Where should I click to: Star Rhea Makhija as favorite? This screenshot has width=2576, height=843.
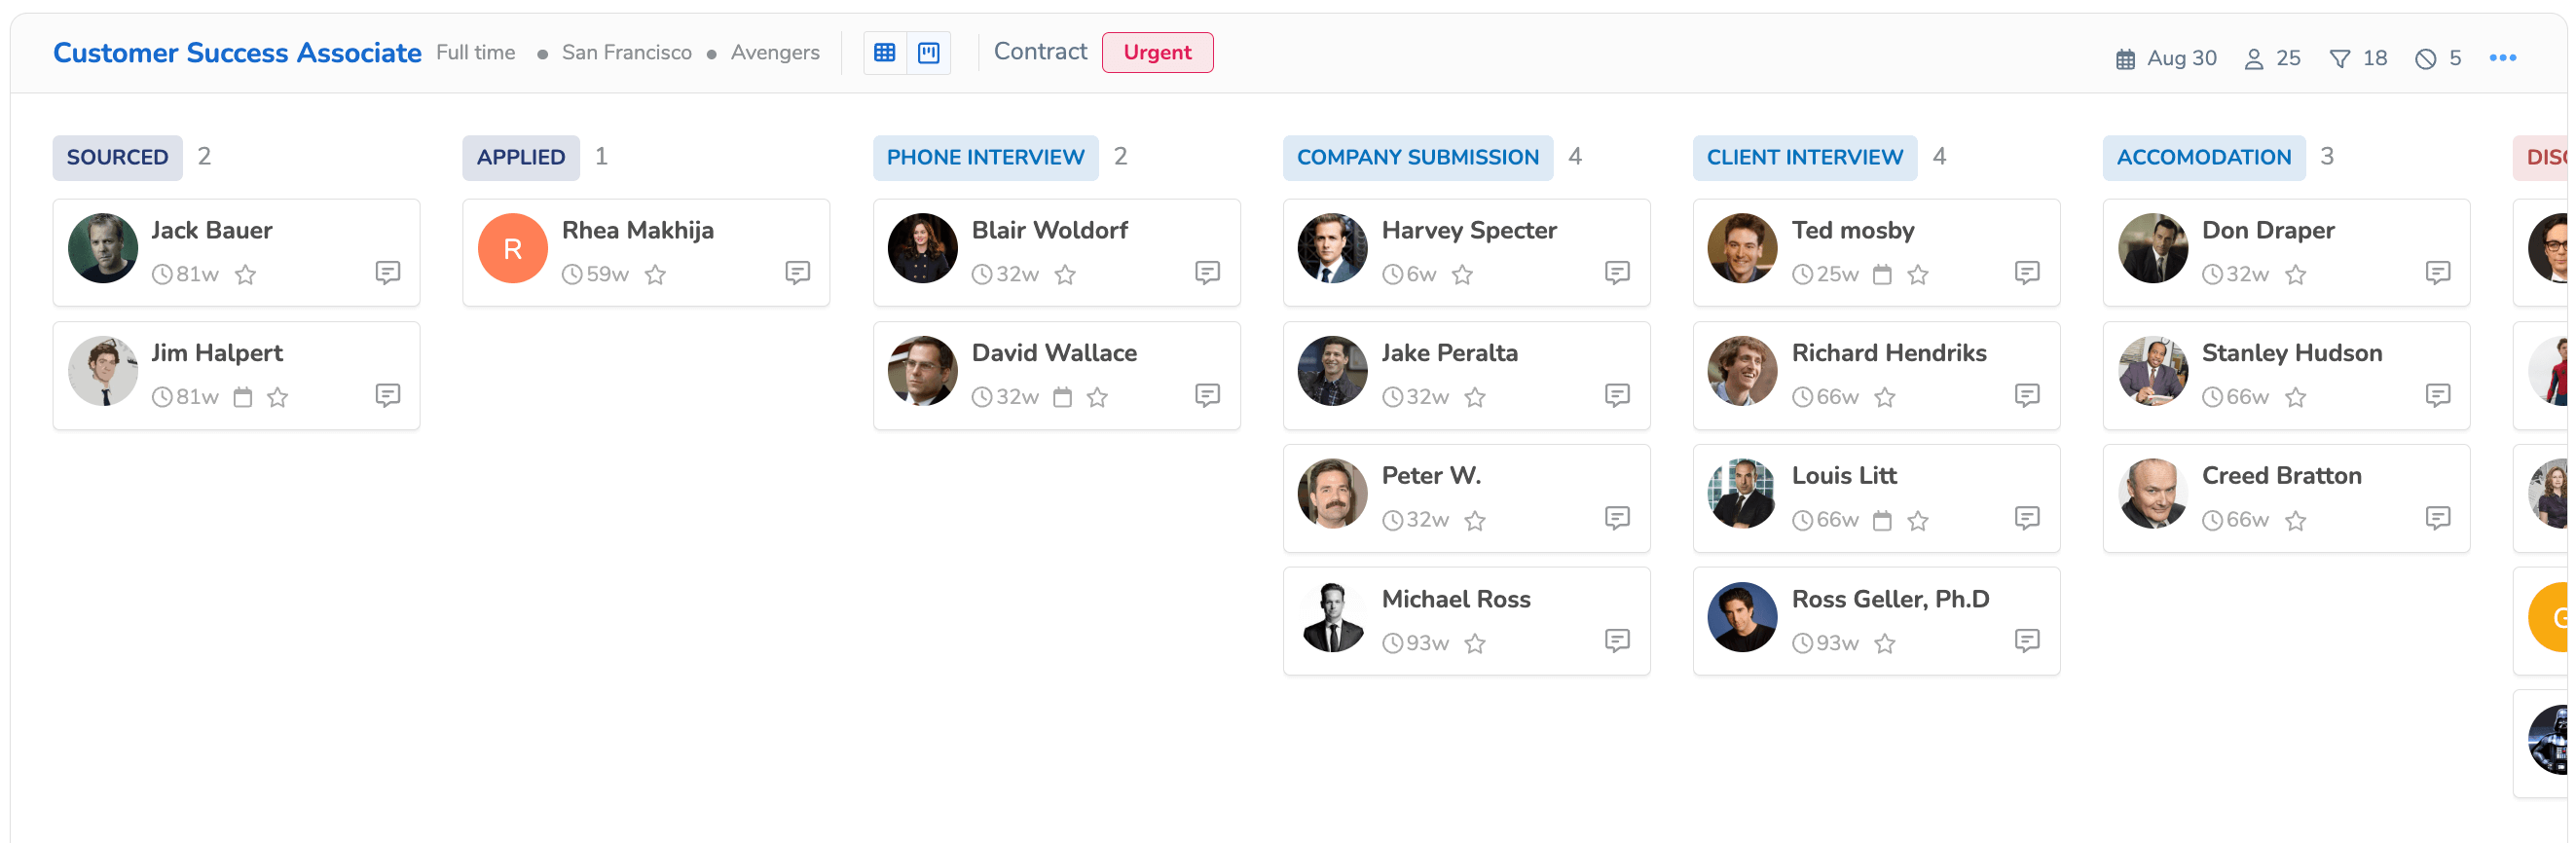(655, 274)
